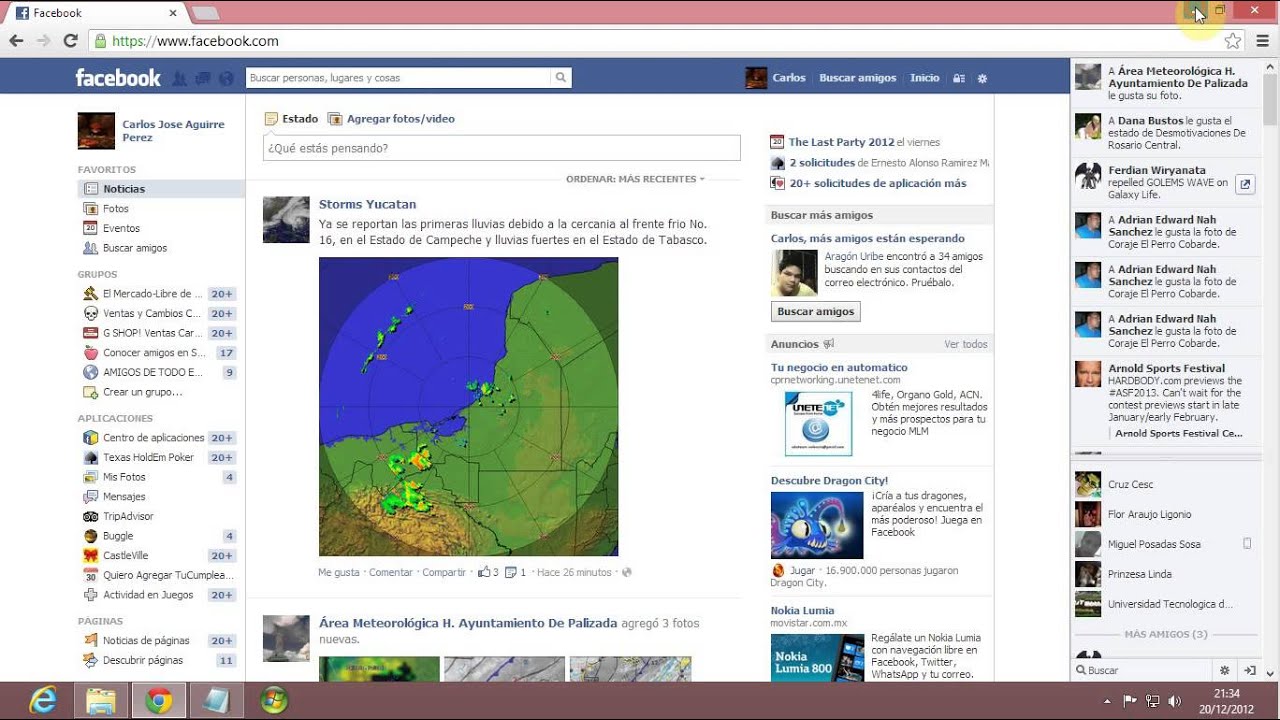Click clock in system tray
Viewport: 1280px width, 720px height.
tap(1226, 701)
